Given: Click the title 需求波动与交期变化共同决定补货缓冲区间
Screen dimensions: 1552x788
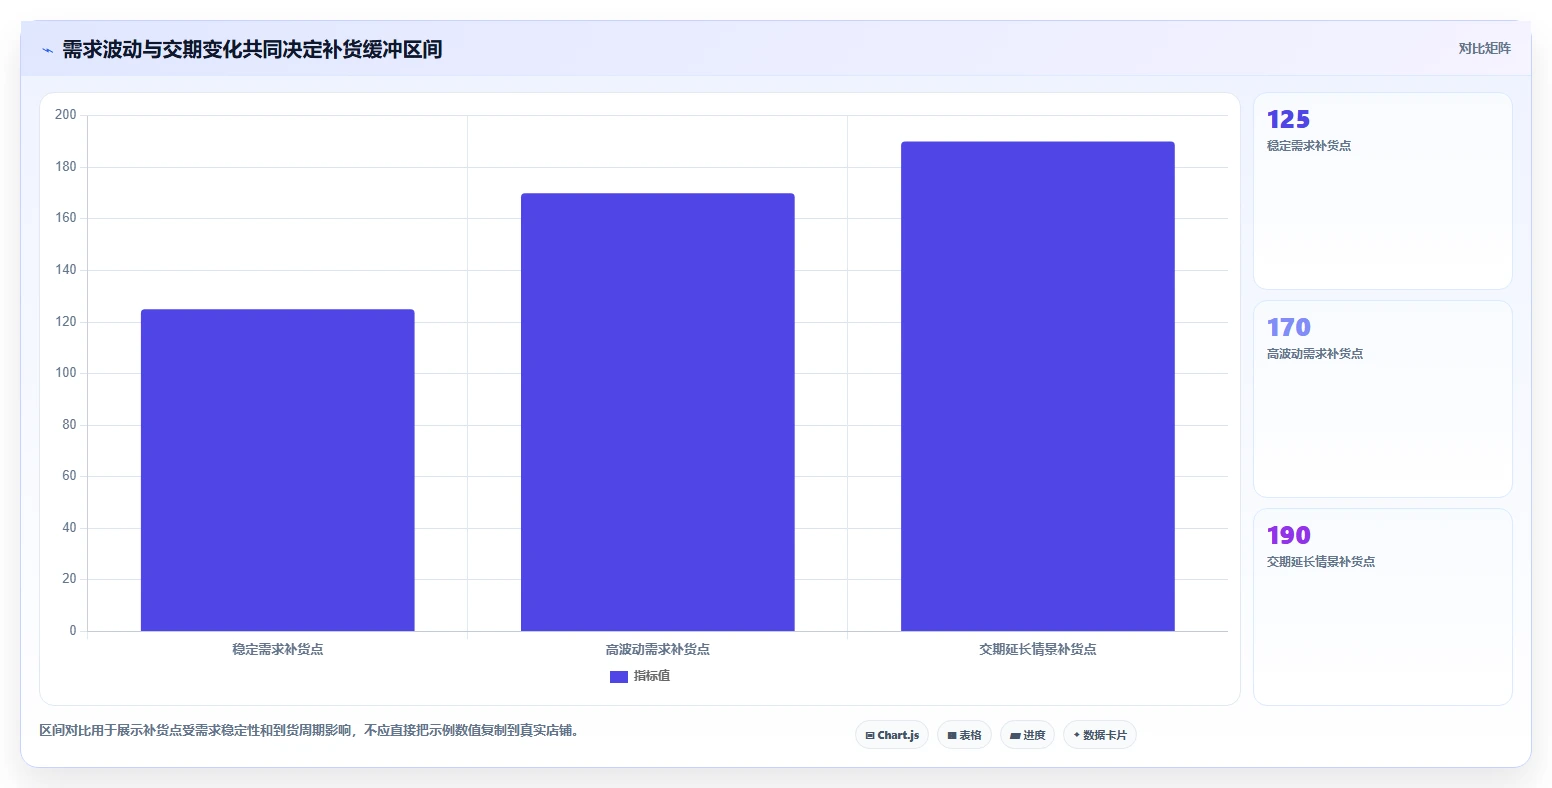Looking at the screenshot, I should [x=252, y=49].
